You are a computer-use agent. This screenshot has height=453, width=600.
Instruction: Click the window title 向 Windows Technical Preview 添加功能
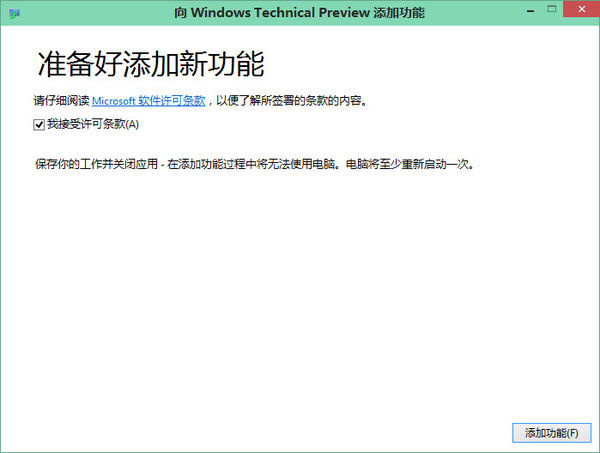point(300,13)
